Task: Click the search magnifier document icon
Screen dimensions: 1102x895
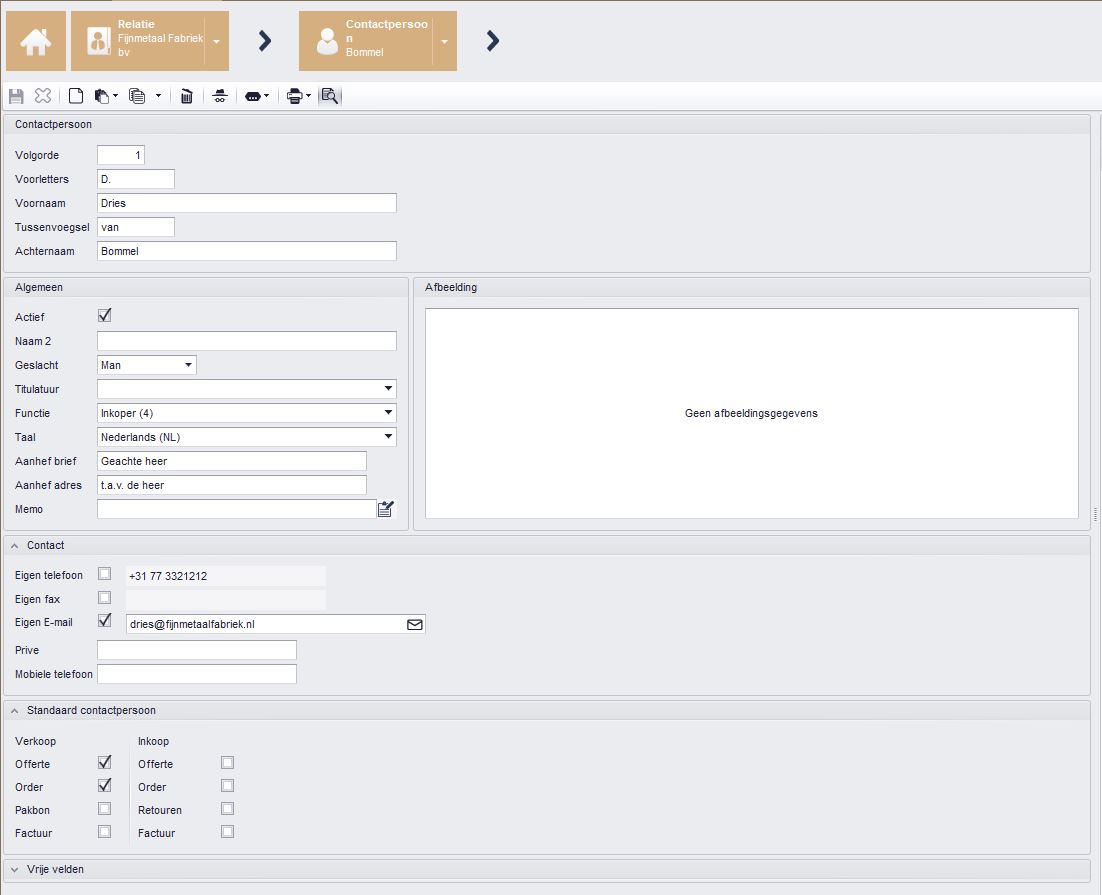Action: tap(330, 96)
